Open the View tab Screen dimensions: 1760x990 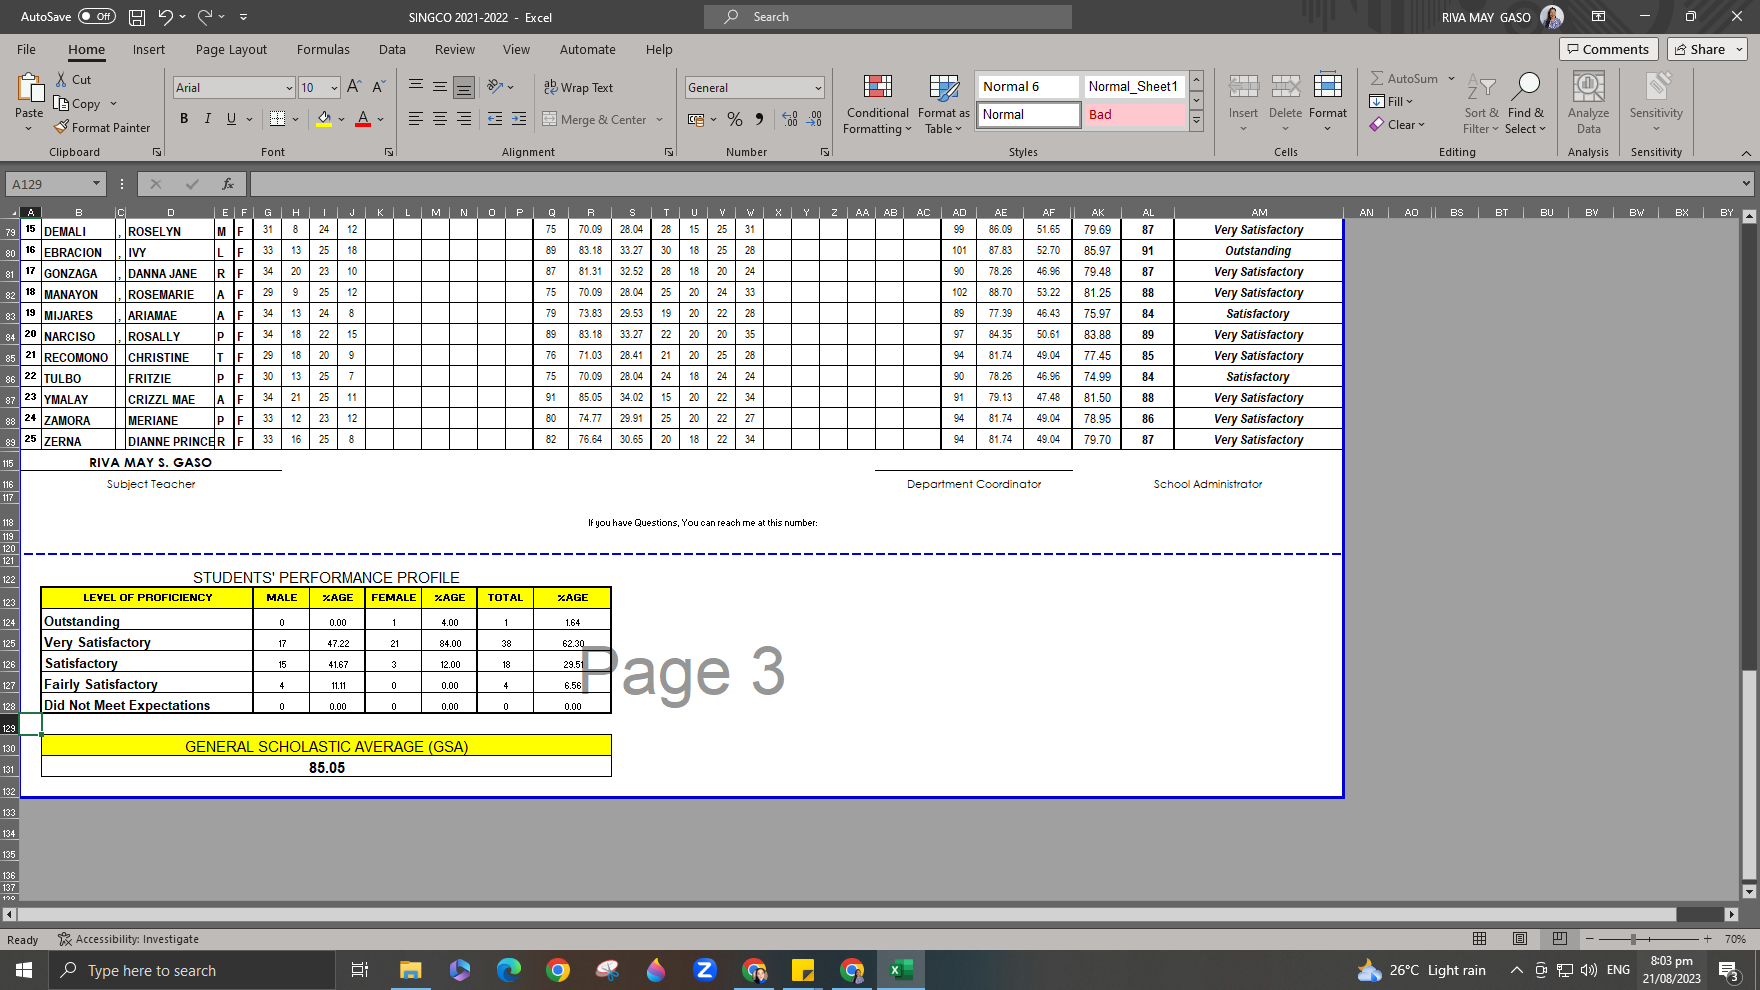[516, 49]
